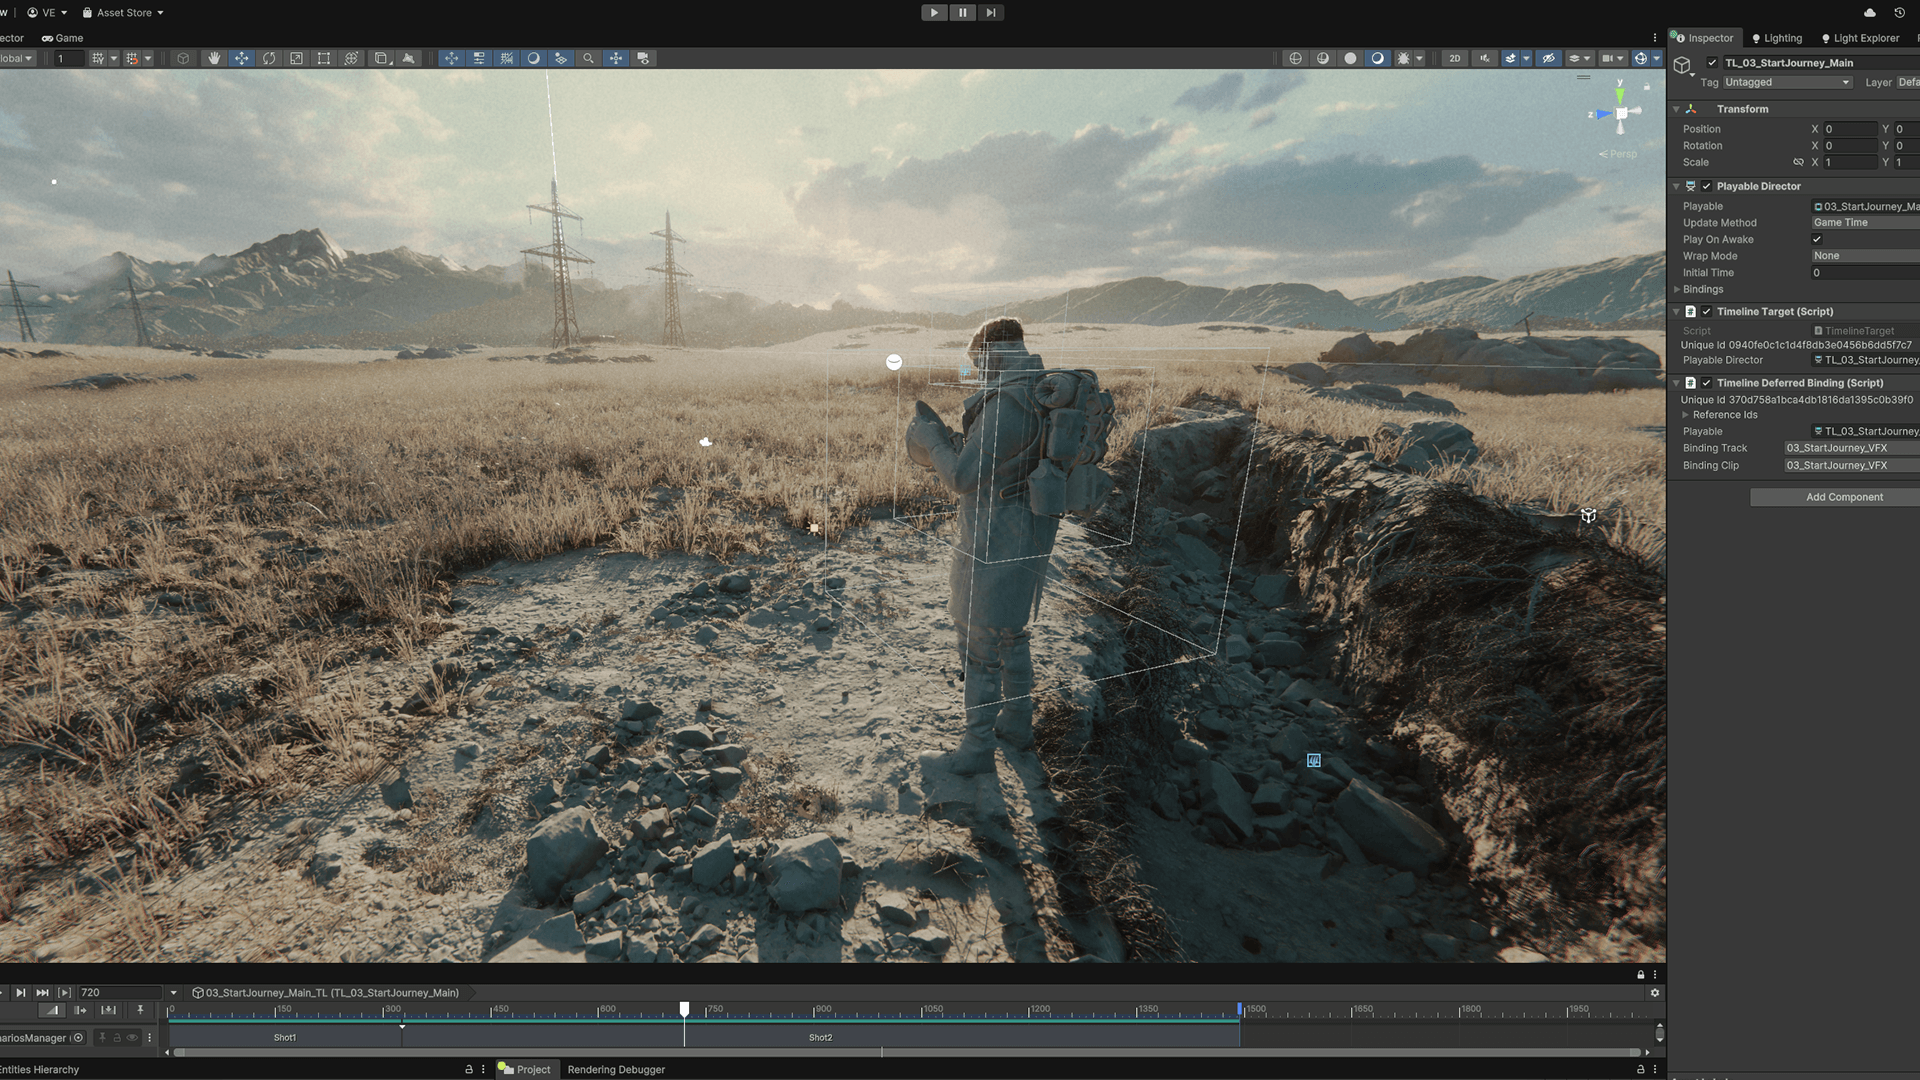Toggle the TL_03_StartJourney_Main active checkbox

pos(1712,62)
